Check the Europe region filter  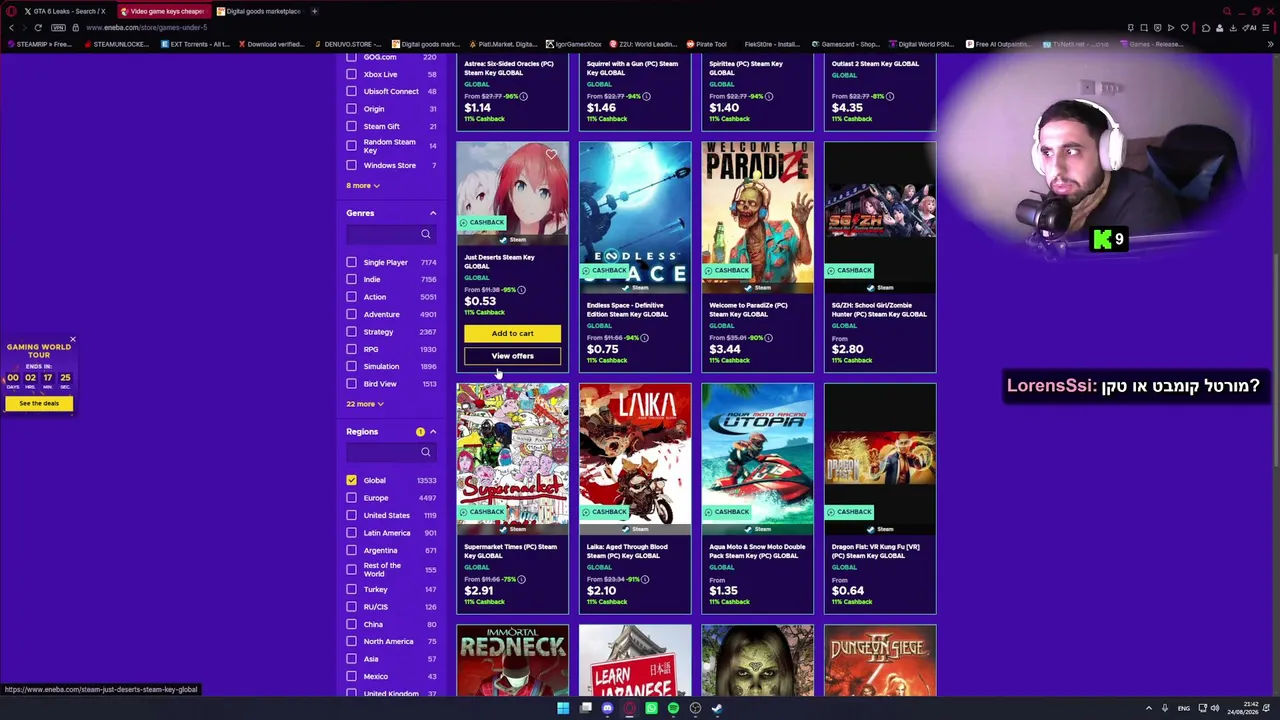(x=351, y=498)
